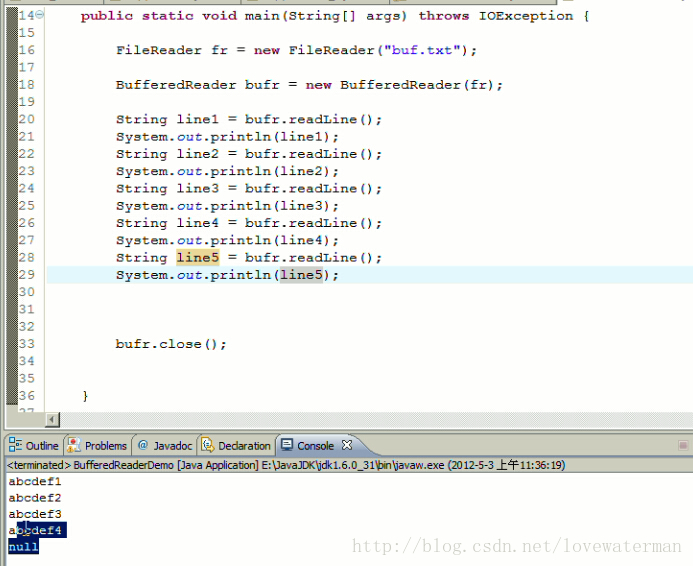Click IOException in the main method signature
Viewport: 693px width, 566px height.
pyautogui.click(x=525, y=16)
